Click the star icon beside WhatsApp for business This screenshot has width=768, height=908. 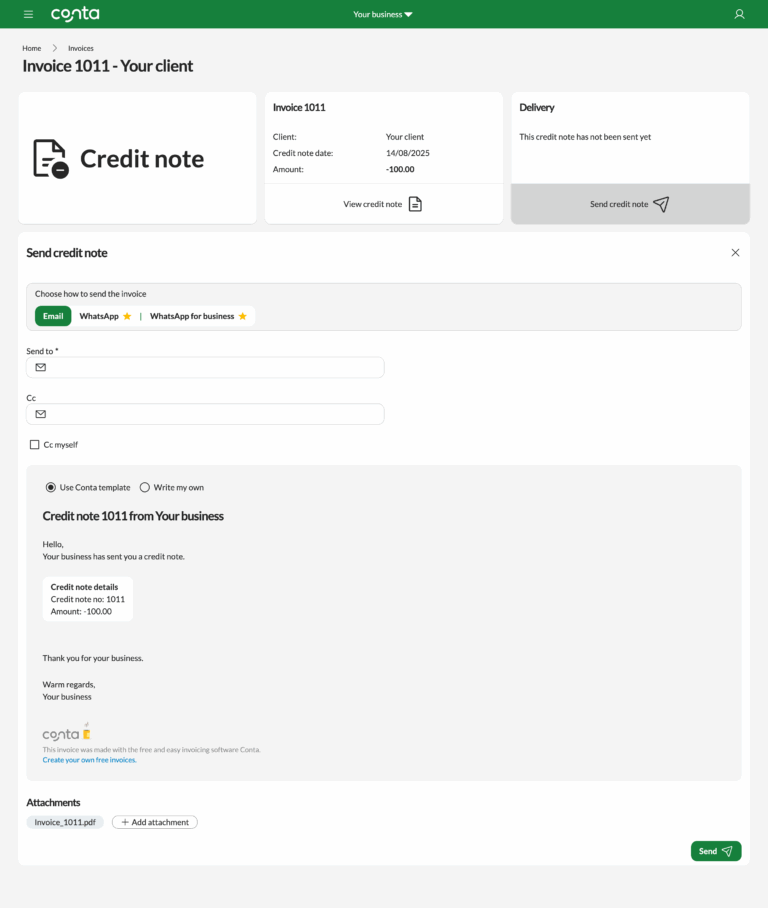pos(241,315)
